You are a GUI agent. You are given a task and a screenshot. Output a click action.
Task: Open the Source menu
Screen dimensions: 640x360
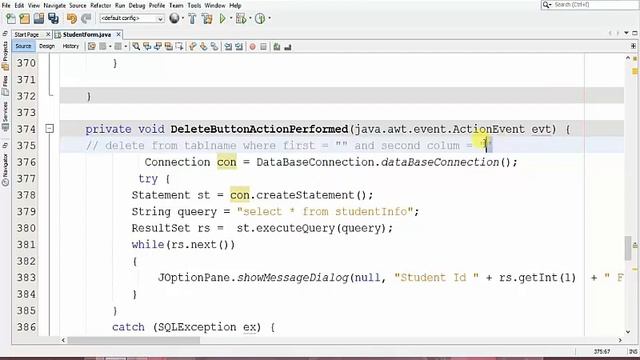[x=78, y=6]
